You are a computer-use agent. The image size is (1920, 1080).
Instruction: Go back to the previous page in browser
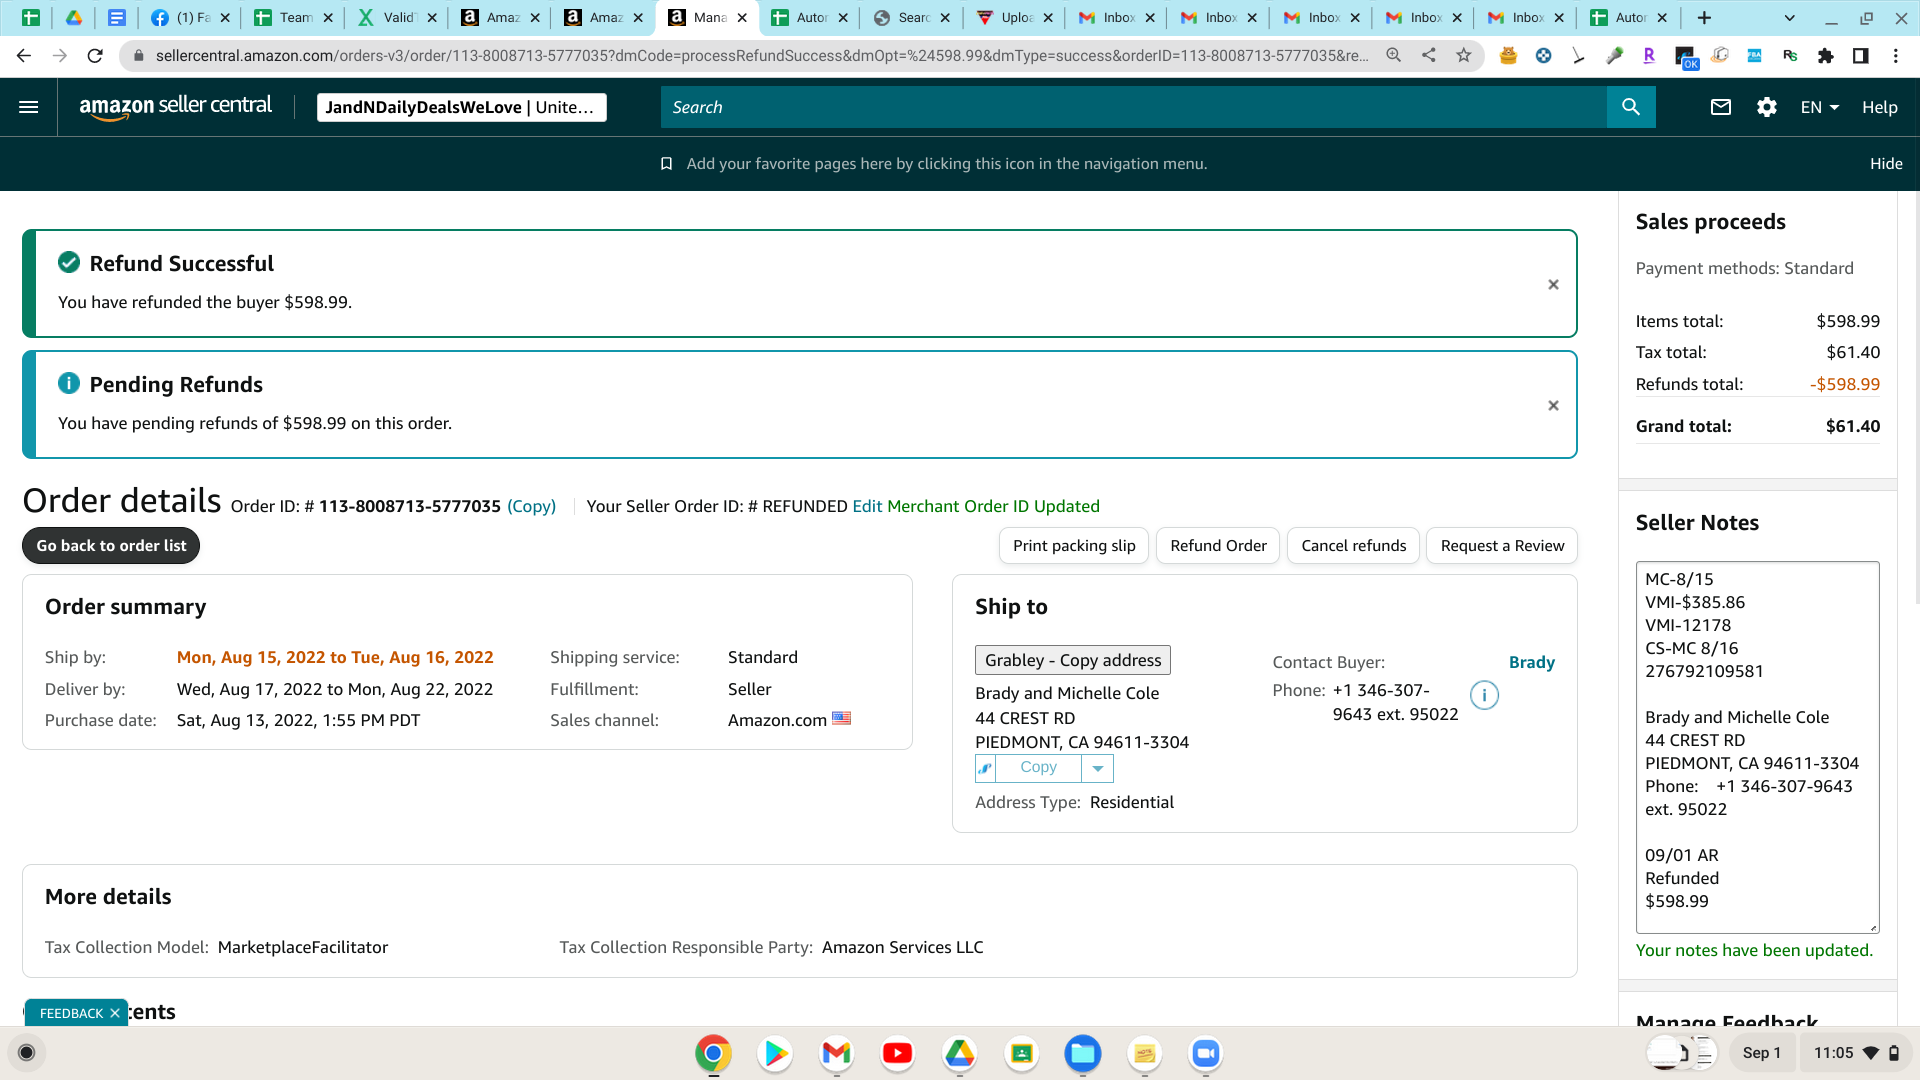[x=24, y=56]
